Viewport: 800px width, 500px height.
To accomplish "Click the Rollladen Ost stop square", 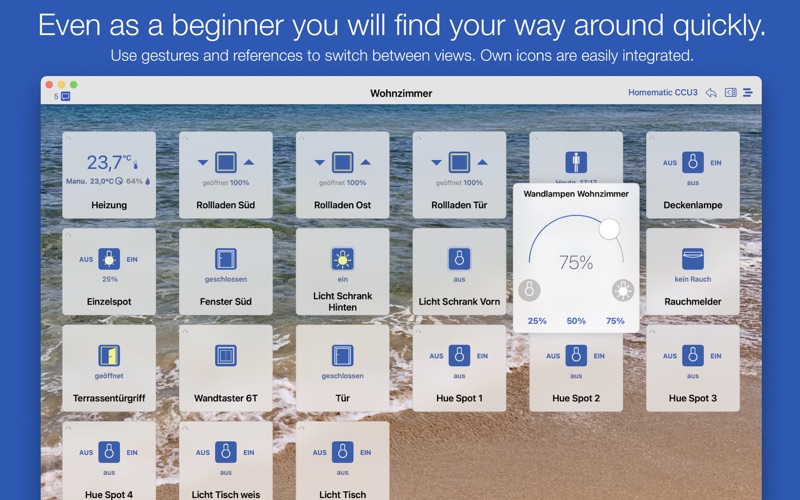I will point(342,162).
